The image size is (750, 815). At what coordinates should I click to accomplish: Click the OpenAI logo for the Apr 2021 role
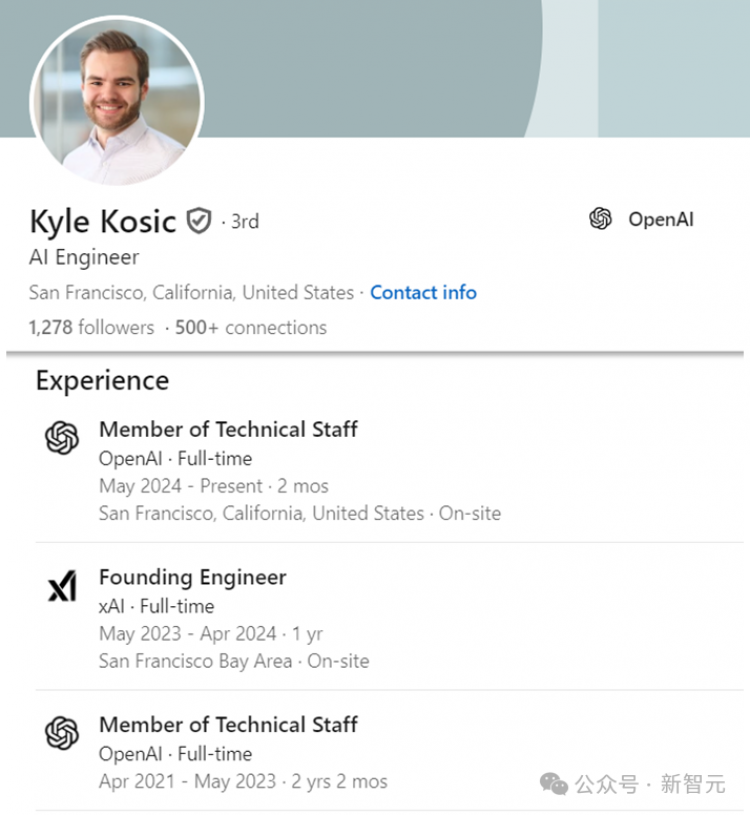62,733
